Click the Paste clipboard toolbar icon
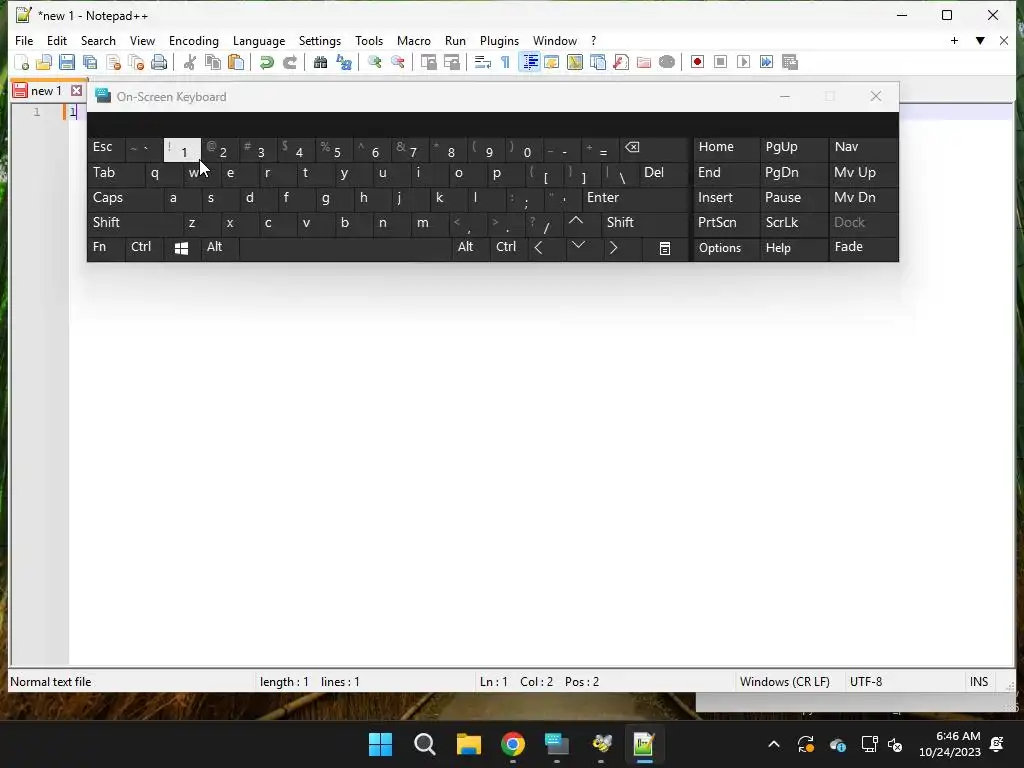 point(236,62)
